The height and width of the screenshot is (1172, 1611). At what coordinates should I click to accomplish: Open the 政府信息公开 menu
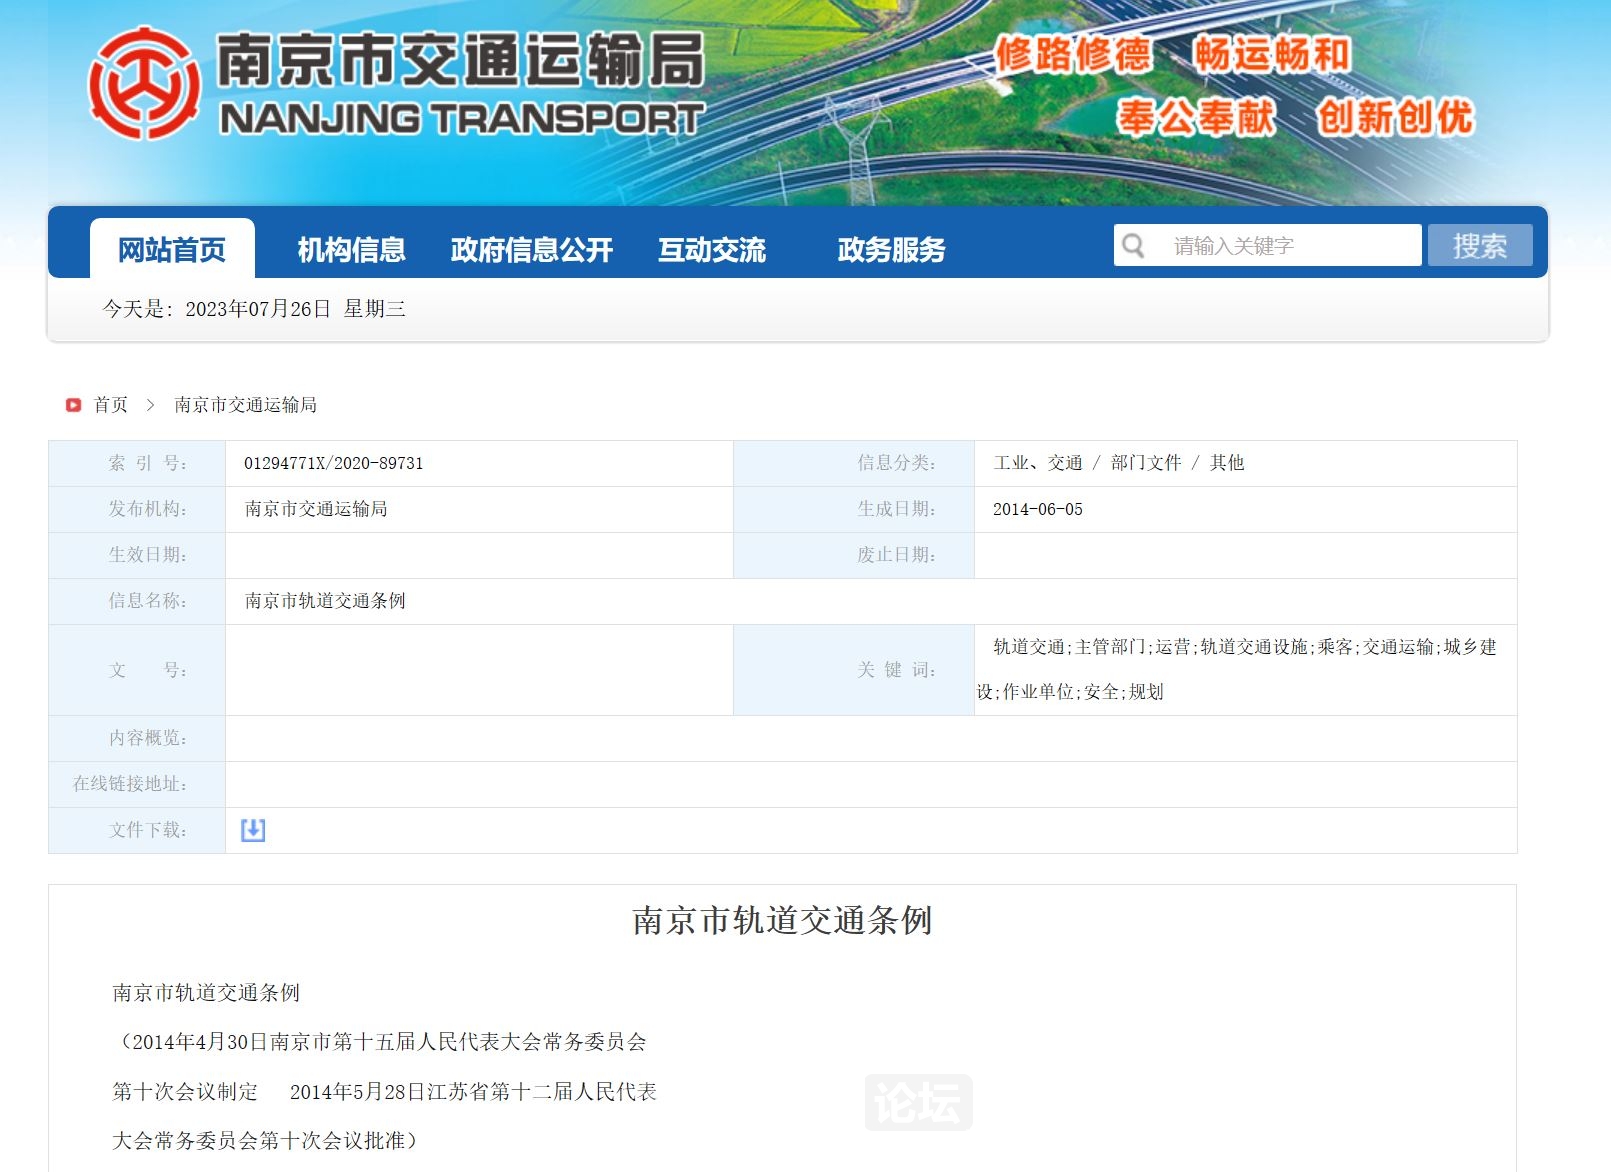[531, 249]
